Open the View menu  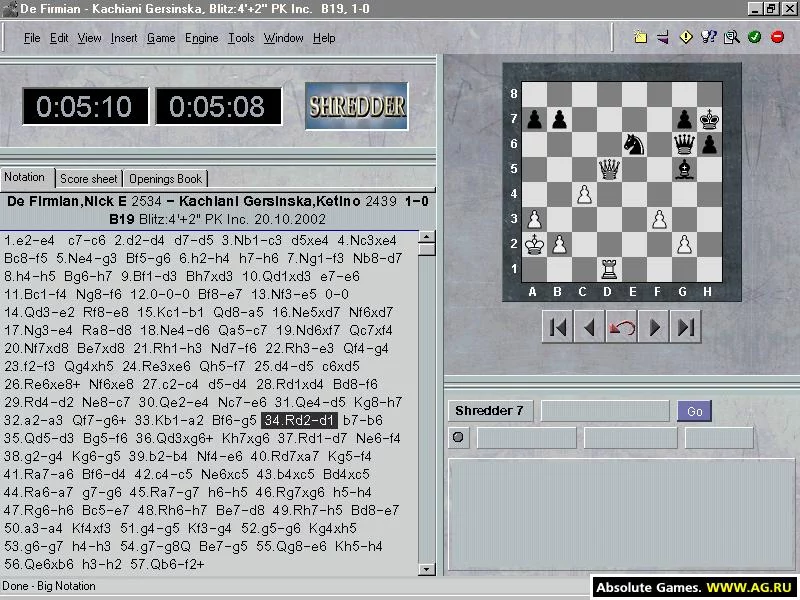point(89,38)
